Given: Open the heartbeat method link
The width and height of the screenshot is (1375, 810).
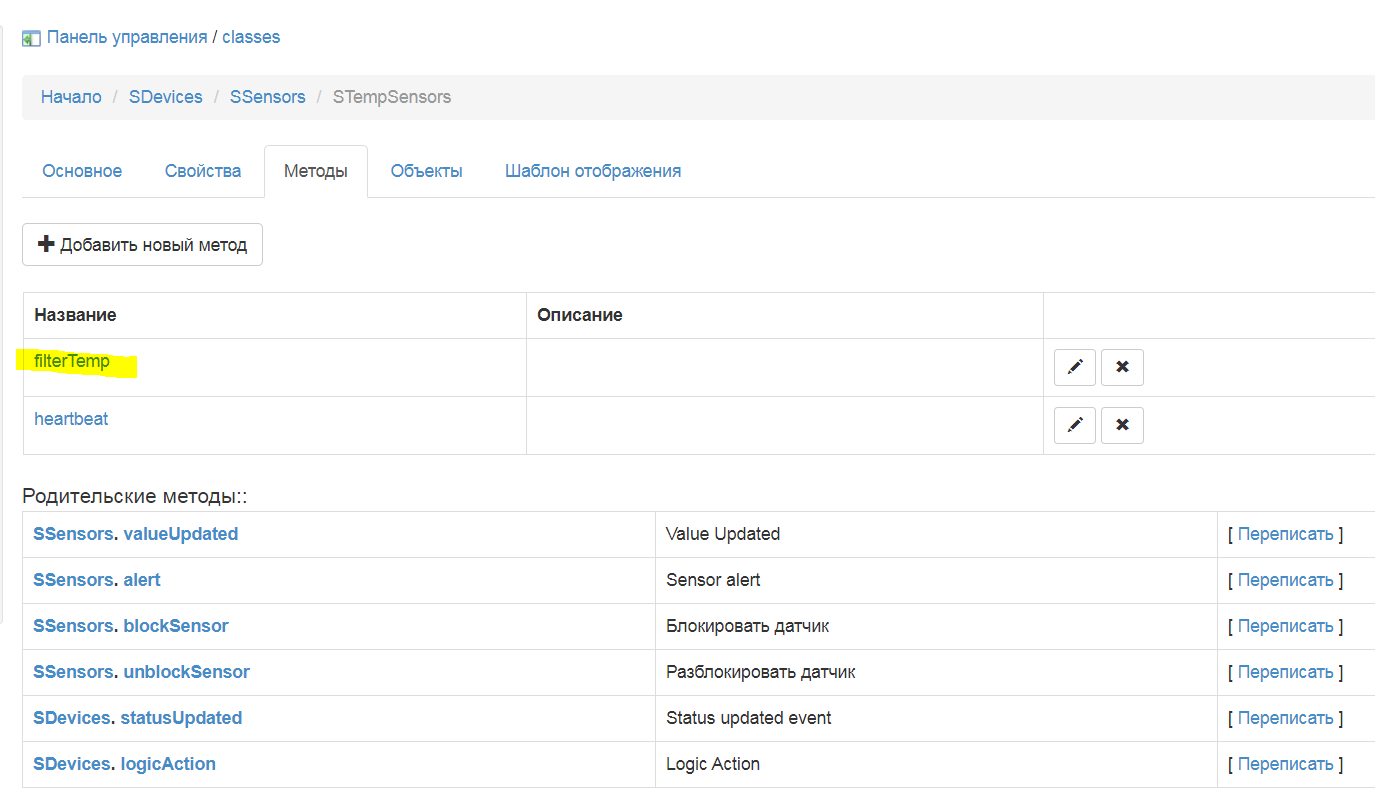Looking at the screenshot, I should (71, 419).
